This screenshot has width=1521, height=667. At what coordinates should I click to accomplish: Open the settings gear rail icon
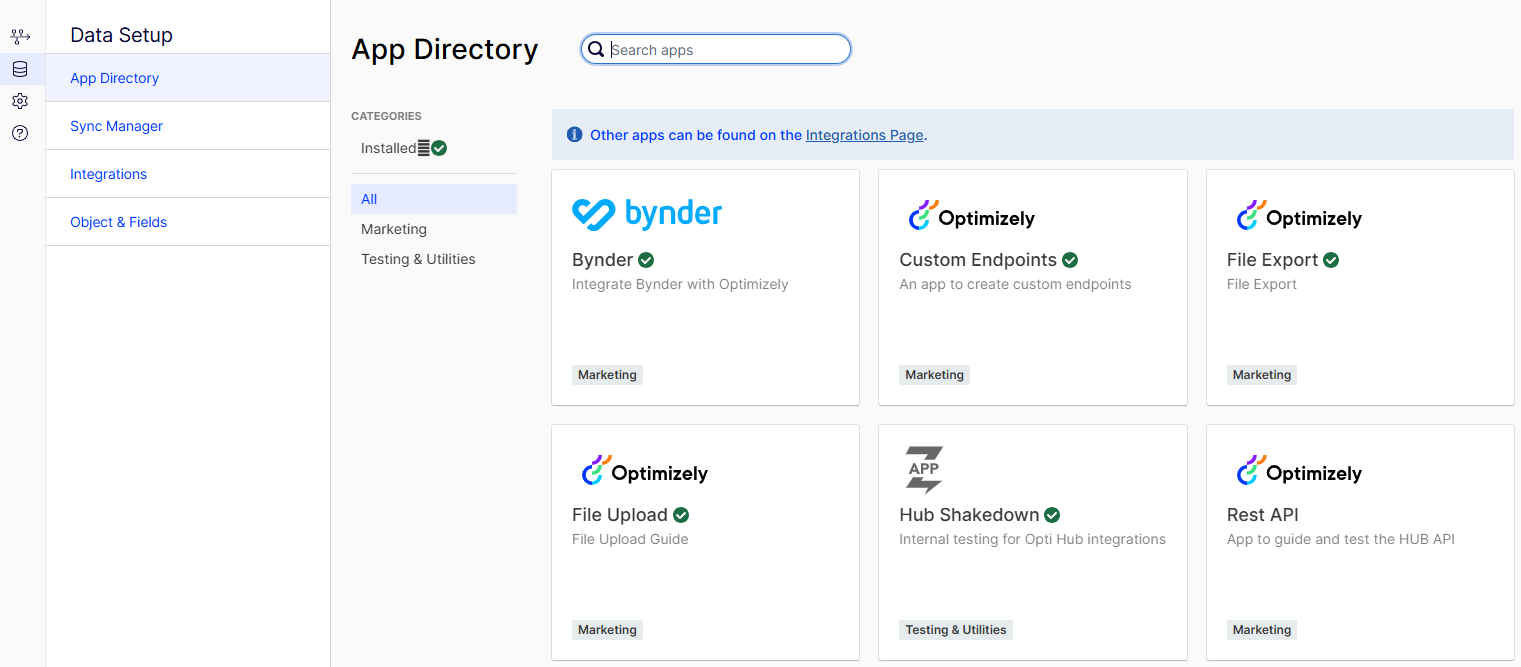pyautogui.click(x=20, y=101)
